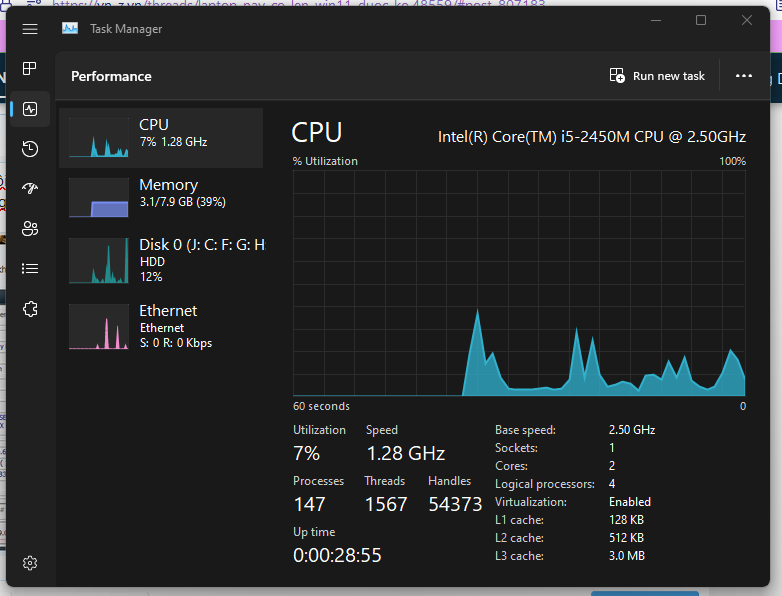Select the Disk 0 HDD entry
This screenshot has height=596, width=782.
pos(161,260)
